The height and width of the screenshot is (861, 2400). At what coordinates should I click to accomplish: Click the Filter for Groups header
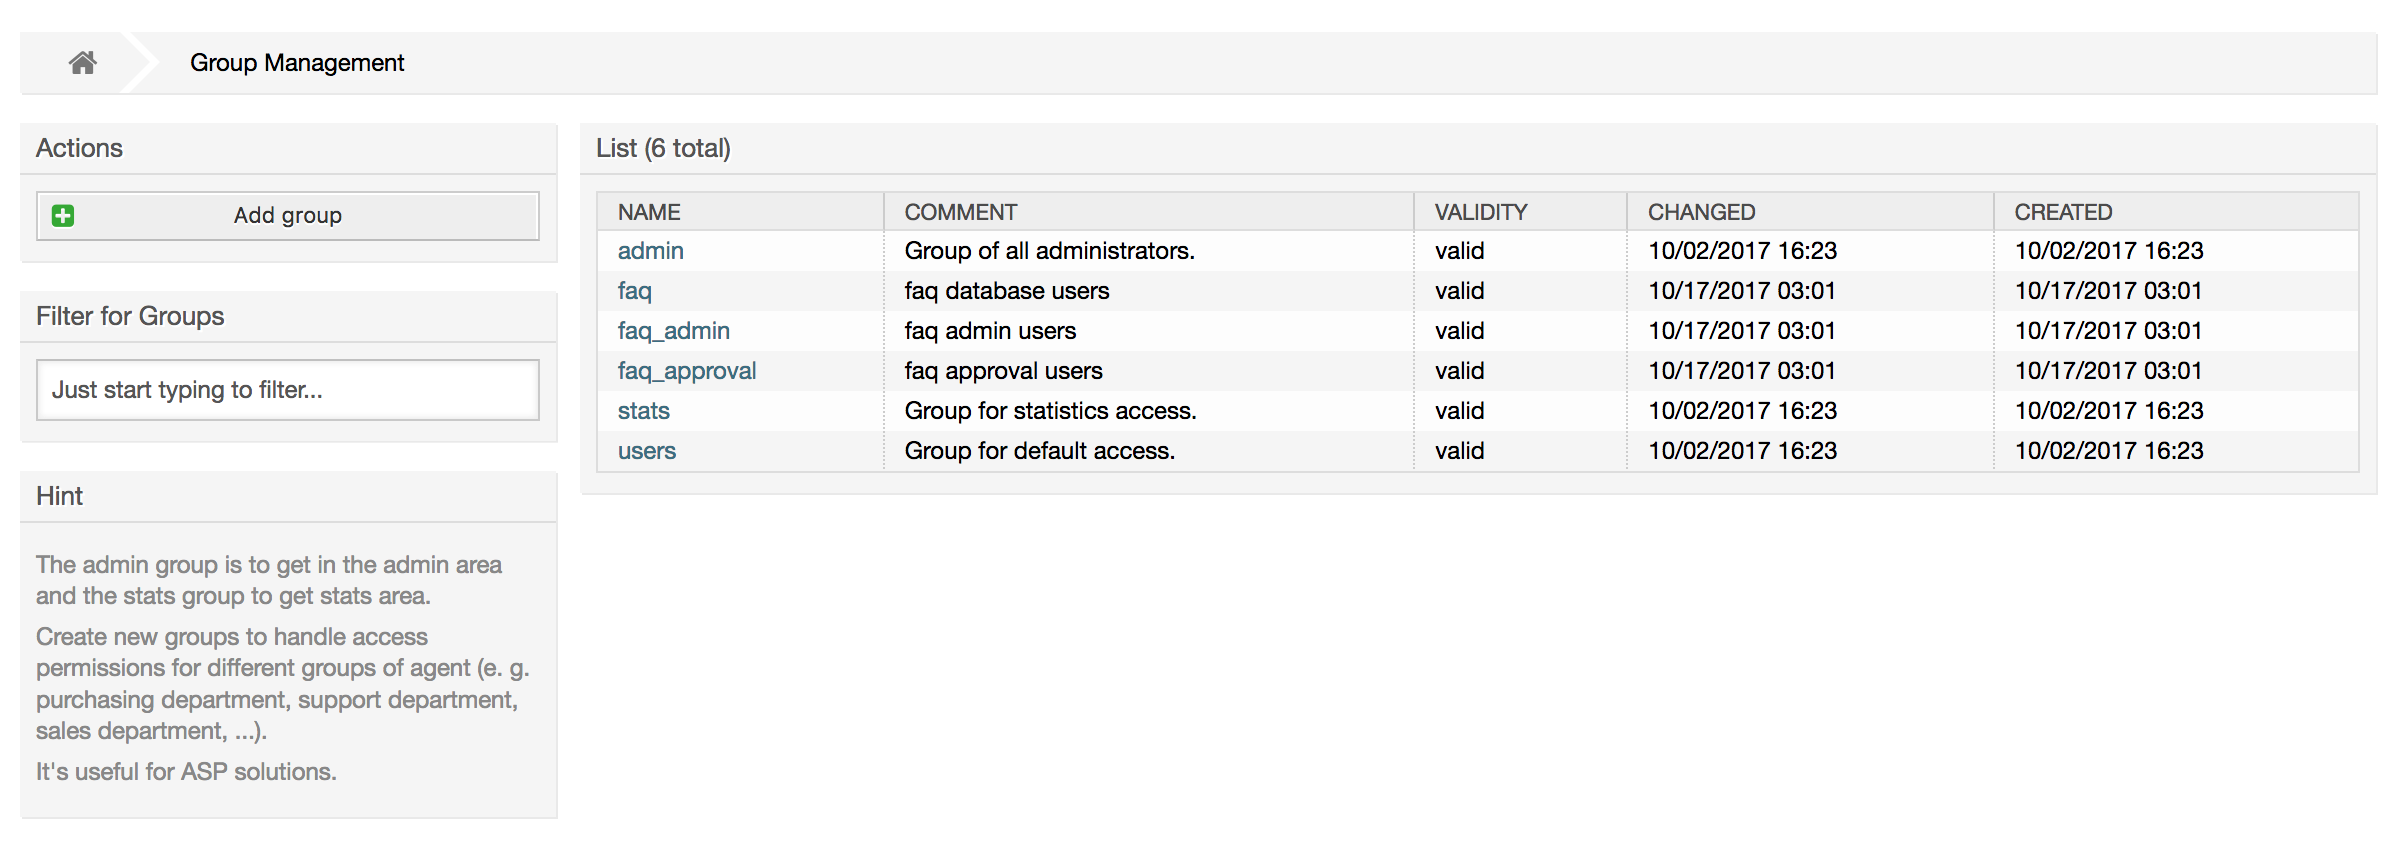point(130,316)
